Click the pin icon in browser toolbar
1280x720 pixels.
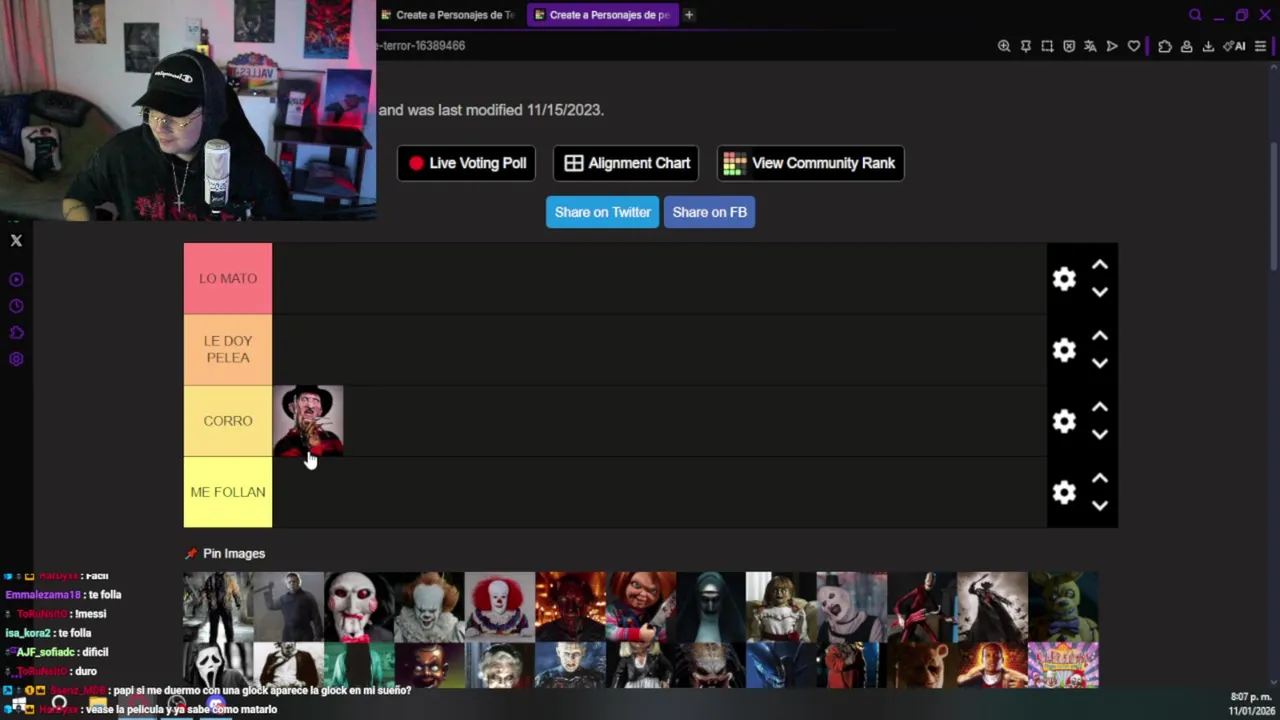click(x=1025, y=46)
